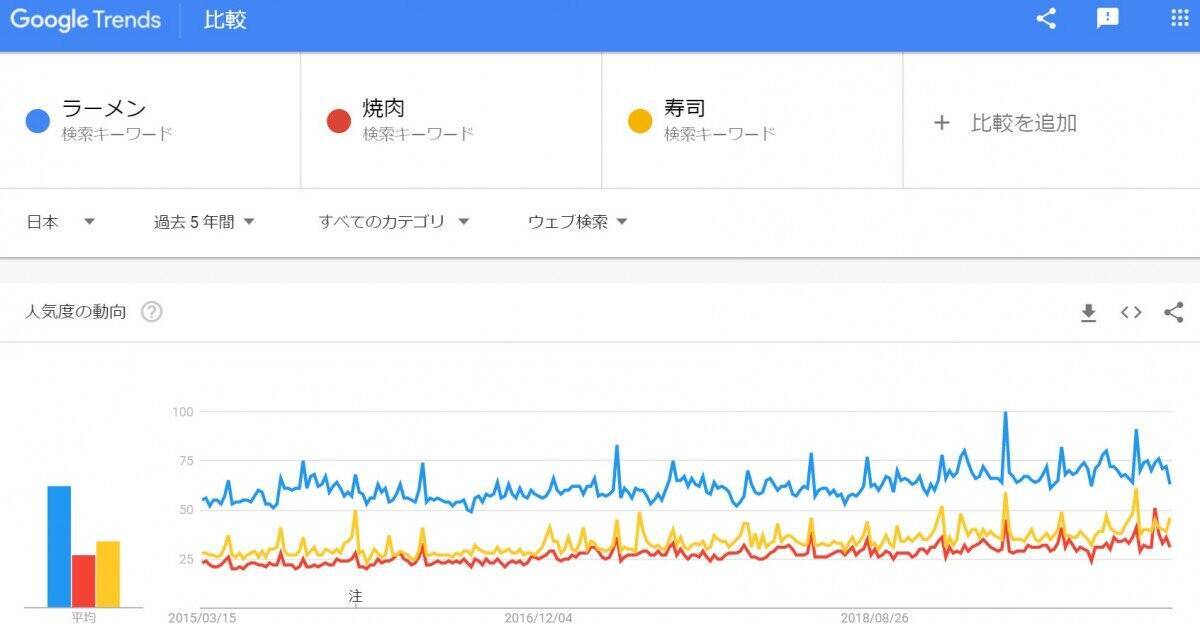Click the blue ラーメン color dot
The width and height of the screenshot is (1200, 626).
coord(38,122)
